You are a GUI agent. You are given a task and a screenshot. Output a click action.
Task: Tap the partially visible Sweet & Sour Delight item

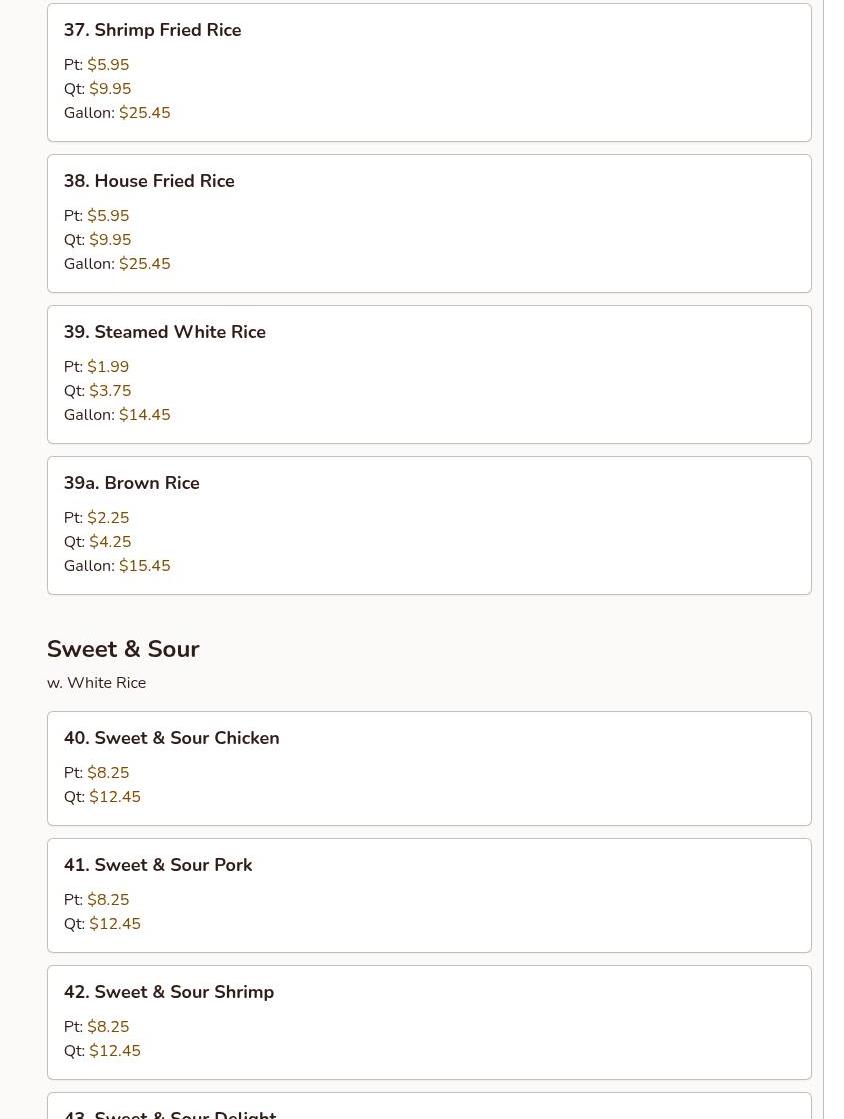tap(170, 1112)
